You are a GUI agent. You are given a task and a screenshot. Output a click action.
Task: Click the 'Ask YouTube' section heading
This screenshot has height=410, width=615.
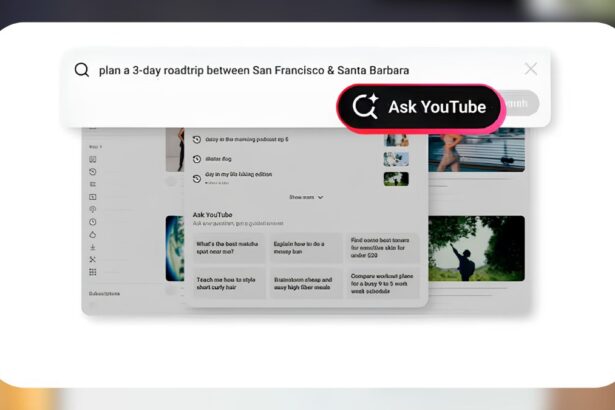point(212,215)
